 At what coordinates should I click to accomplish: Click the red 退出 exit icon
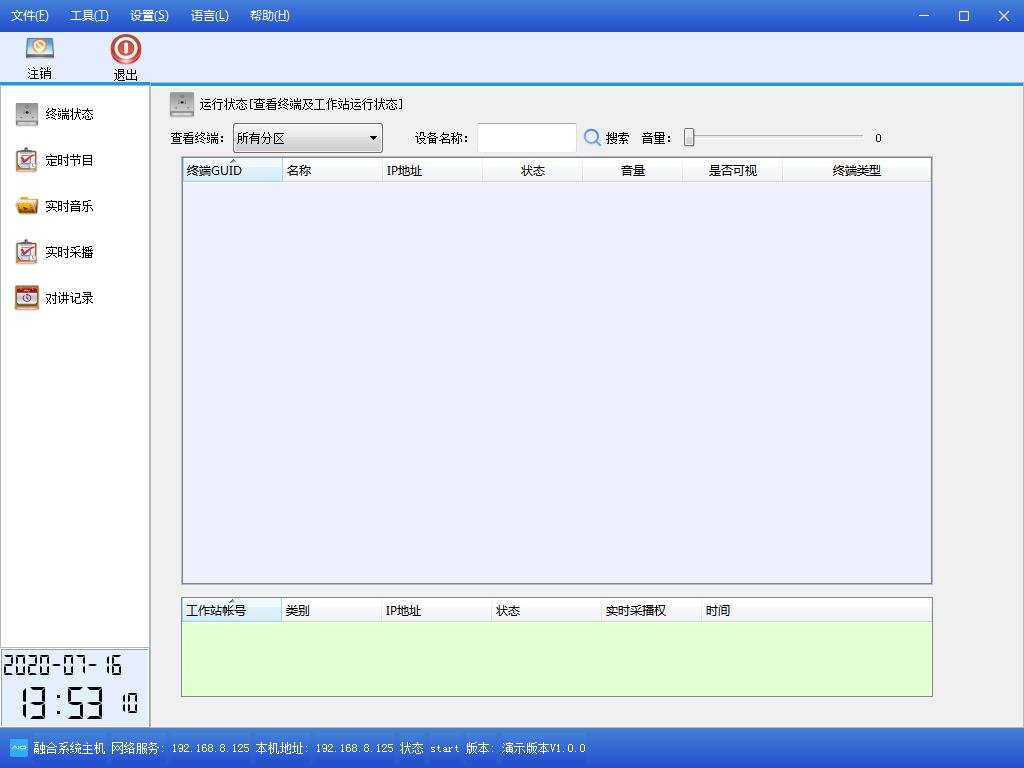click(125, 49)
